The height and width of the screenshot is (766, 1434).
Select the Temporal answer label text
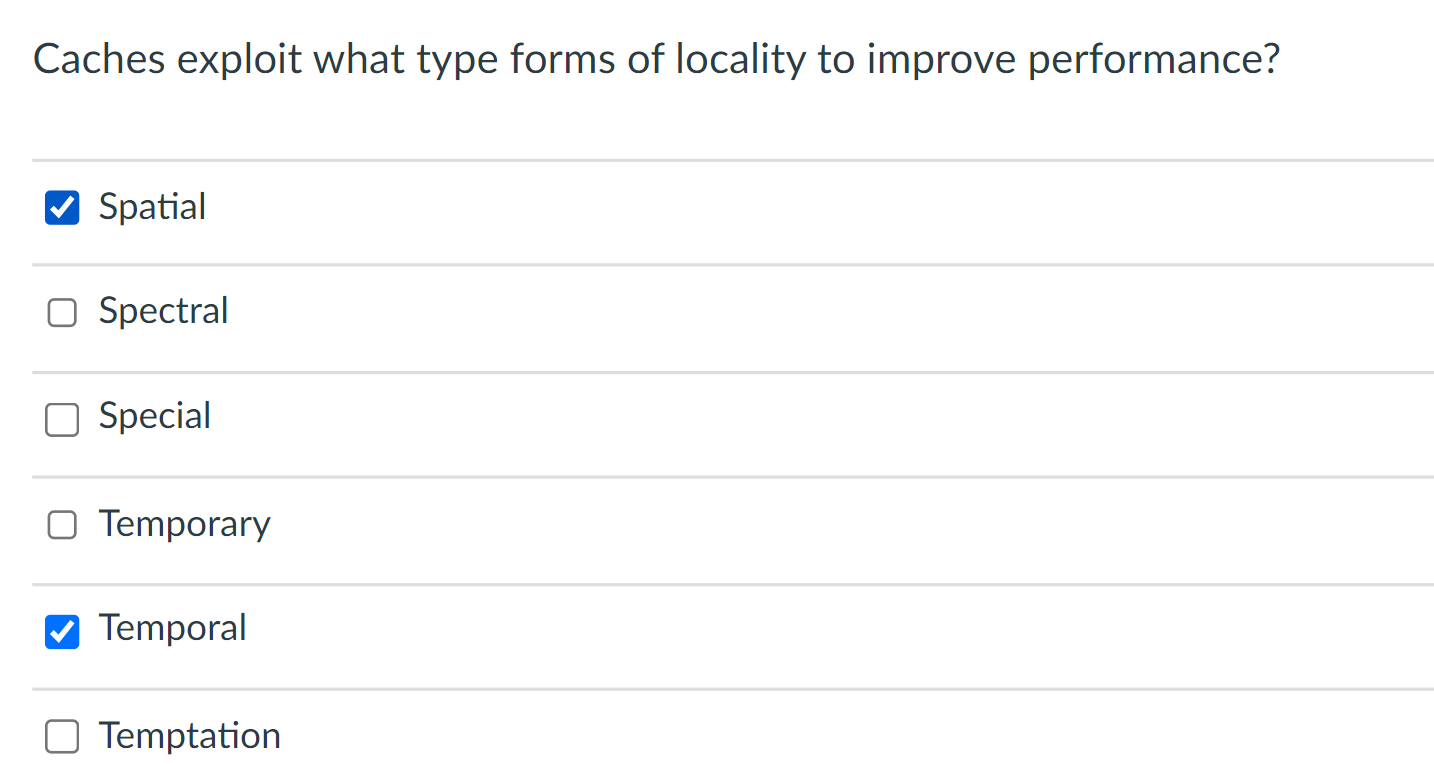coord(172,629)
